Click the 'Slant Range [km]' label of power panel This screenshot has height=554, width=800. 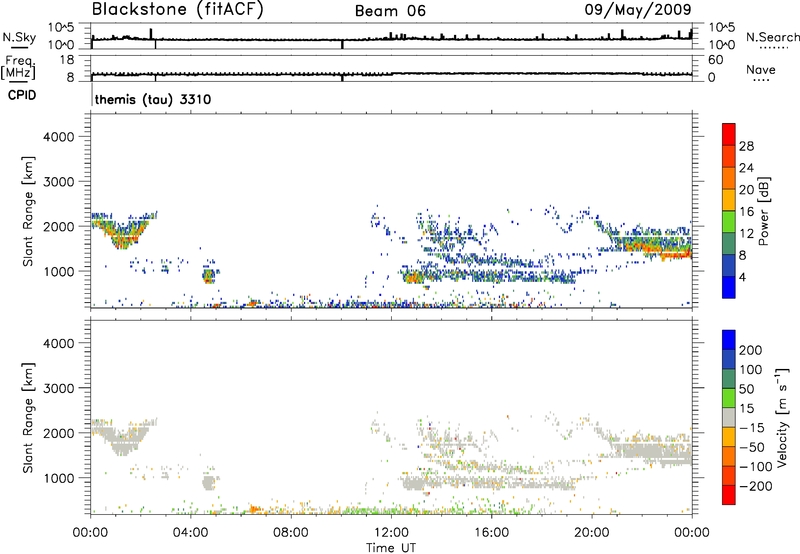(28, 211)
